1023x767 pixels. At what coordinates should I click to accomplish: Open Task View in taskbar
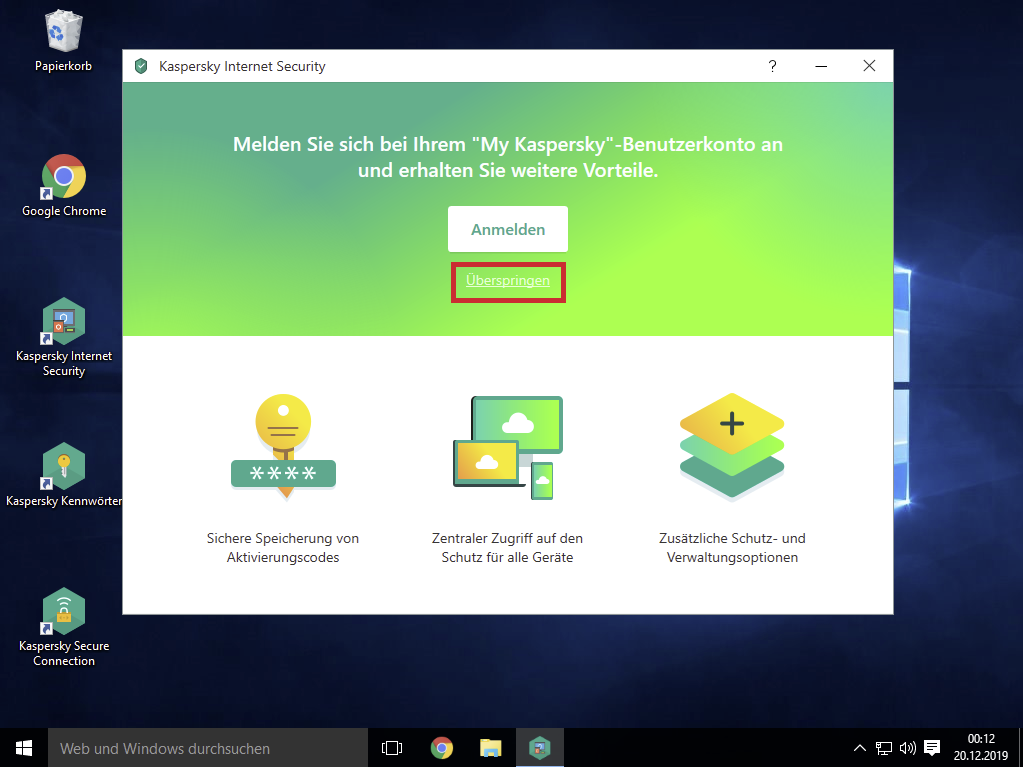pyautogui.click(x=392, y=748)
